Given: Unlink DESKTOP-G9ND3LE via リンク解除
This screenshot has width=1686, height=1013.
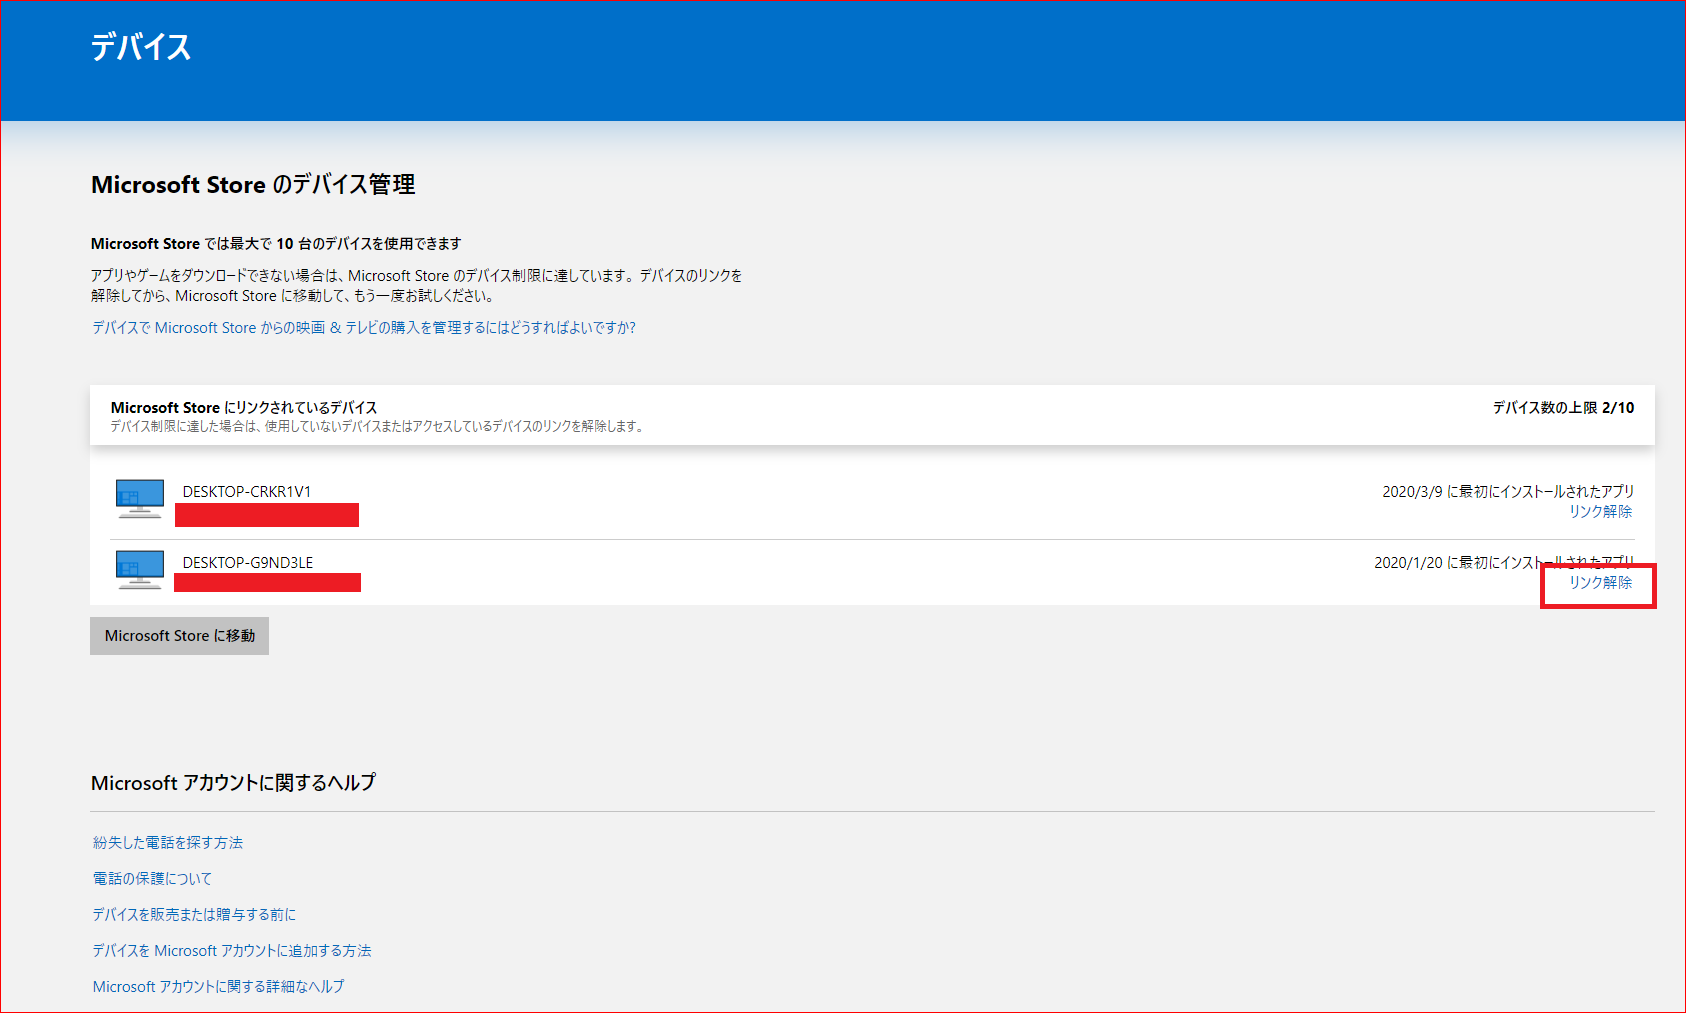Looking at the screenshot, I should coord(1600,582).
